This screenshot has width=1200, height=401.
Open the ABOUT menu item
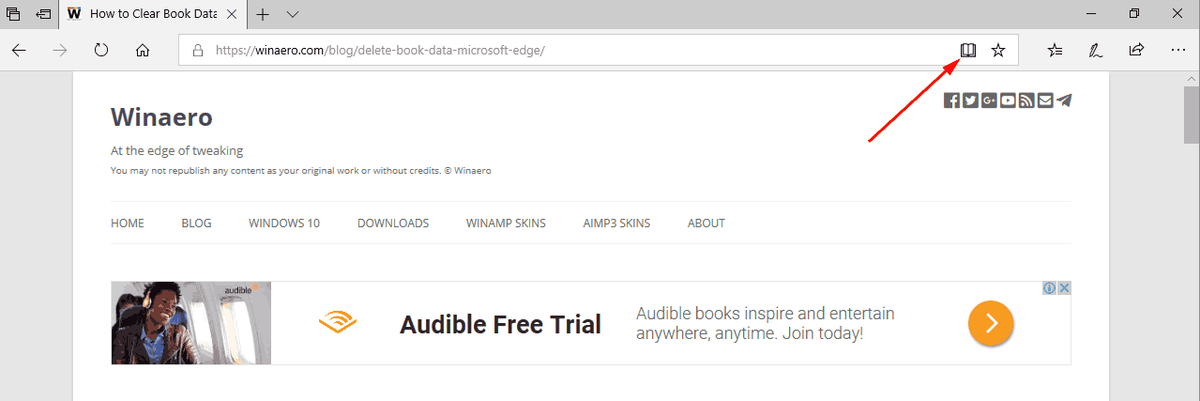tap(706, 223)
